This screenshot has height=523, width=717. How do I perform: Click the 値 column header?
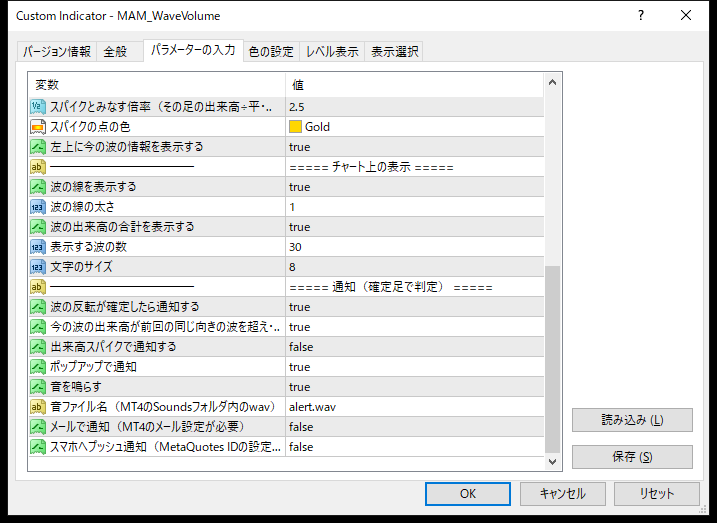[x=415, y=85]
